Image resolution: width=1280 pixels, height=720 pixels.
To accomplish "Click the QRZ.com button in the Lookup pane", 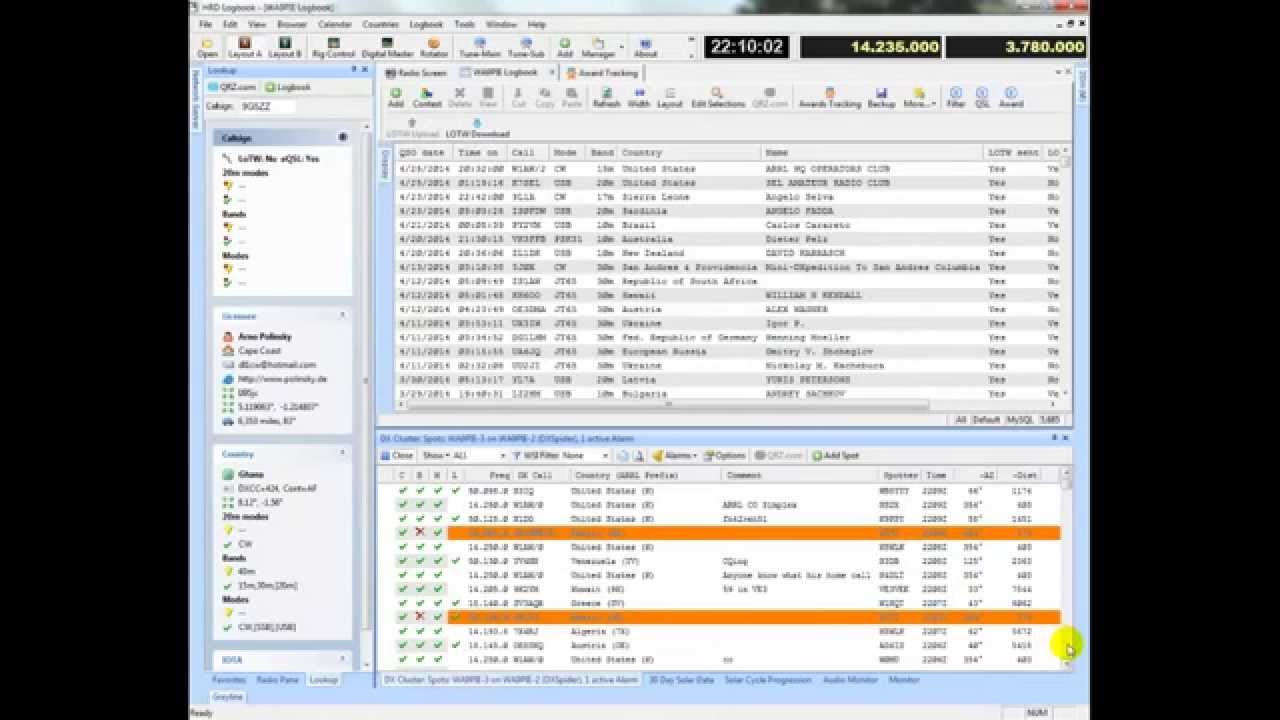I will click(x=232, y=87).
